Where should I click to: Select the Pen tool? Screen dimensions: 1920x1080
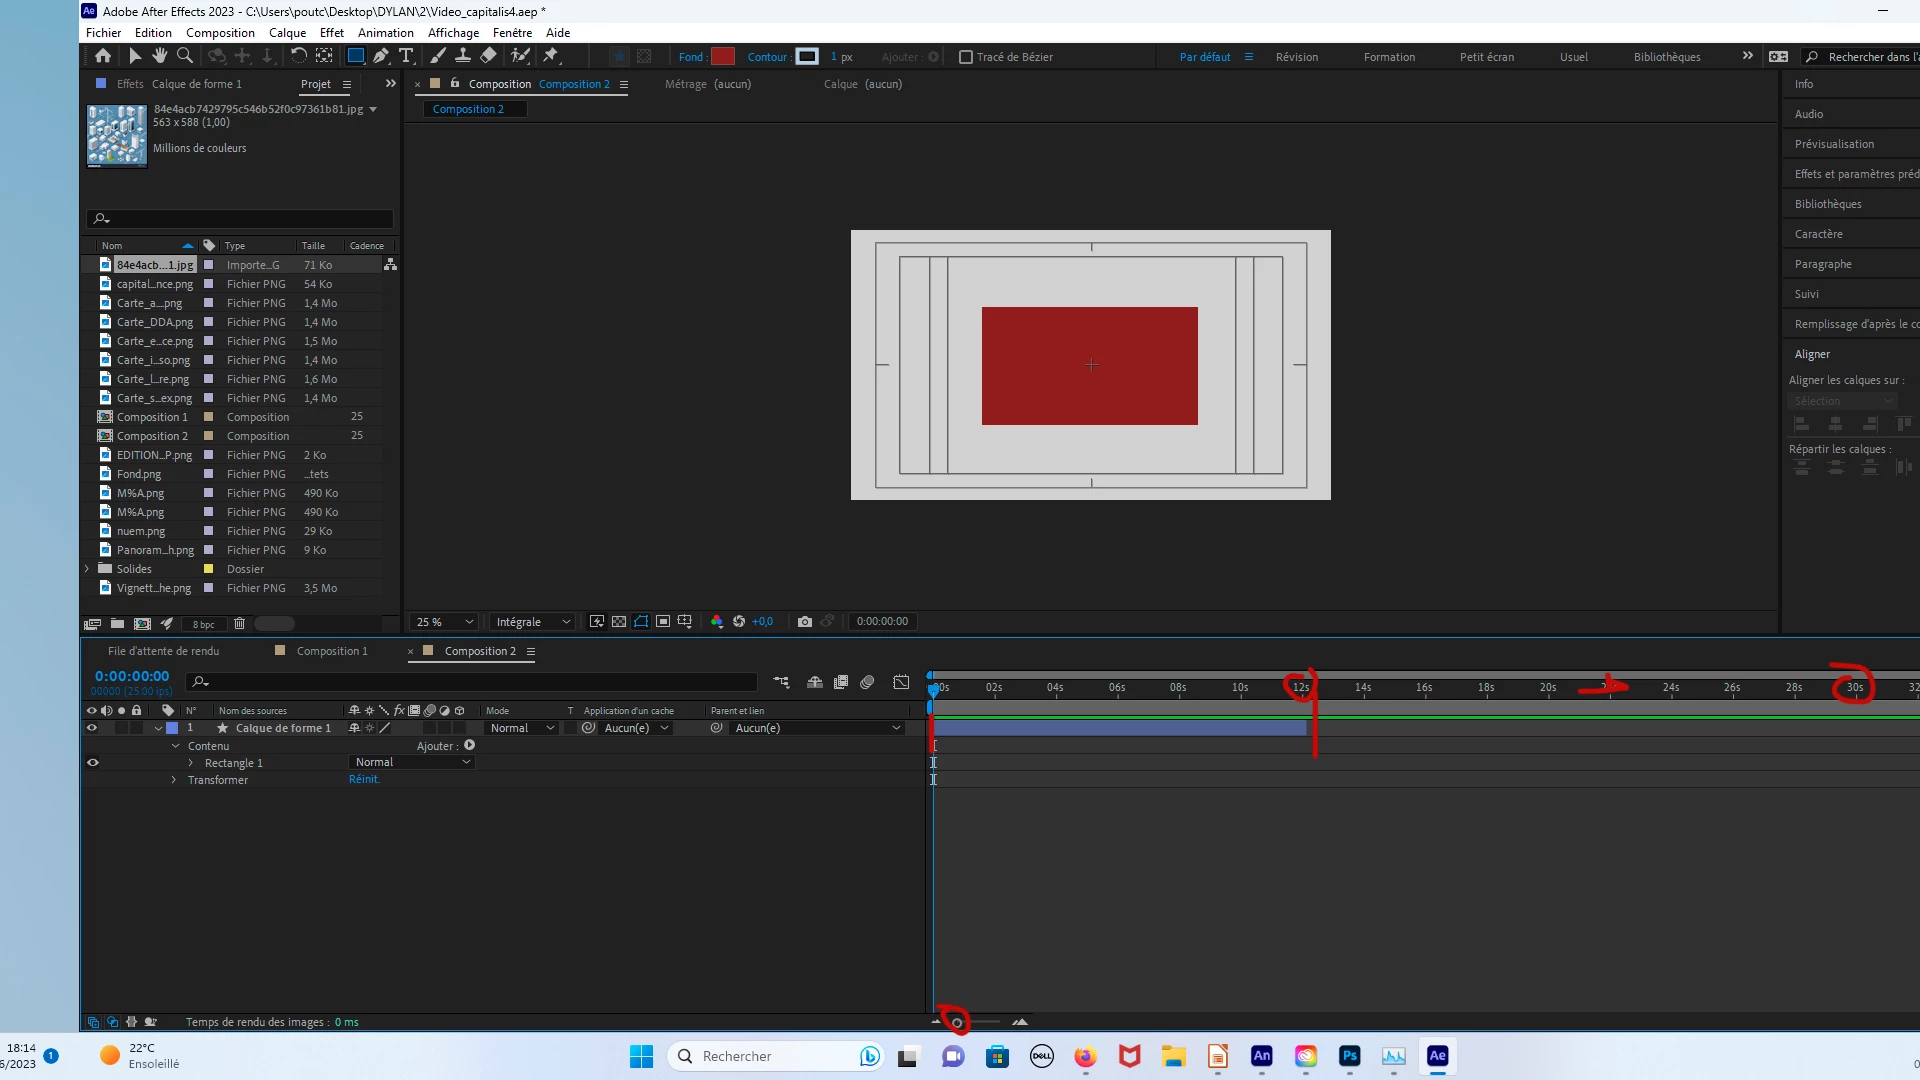pos(381,56)
